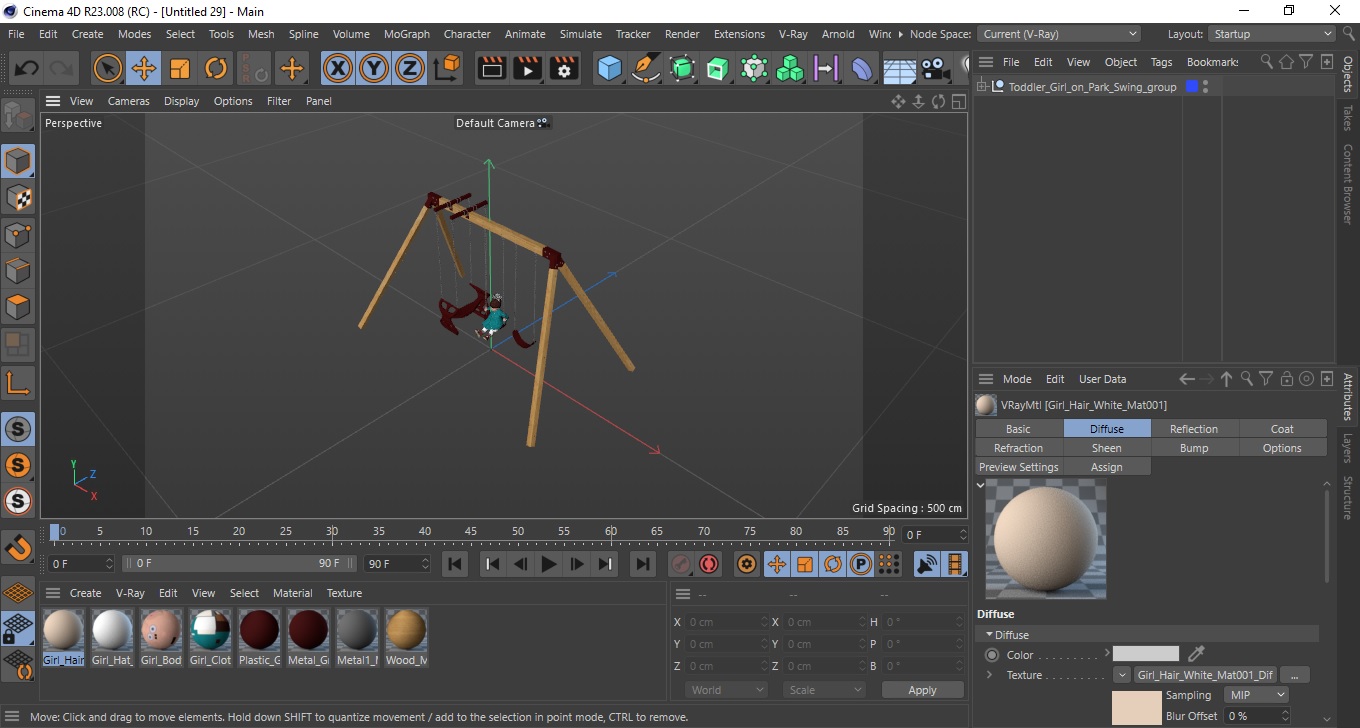Open the V-Ray menu
The image size is (1360, 728).
coord(793,34)
